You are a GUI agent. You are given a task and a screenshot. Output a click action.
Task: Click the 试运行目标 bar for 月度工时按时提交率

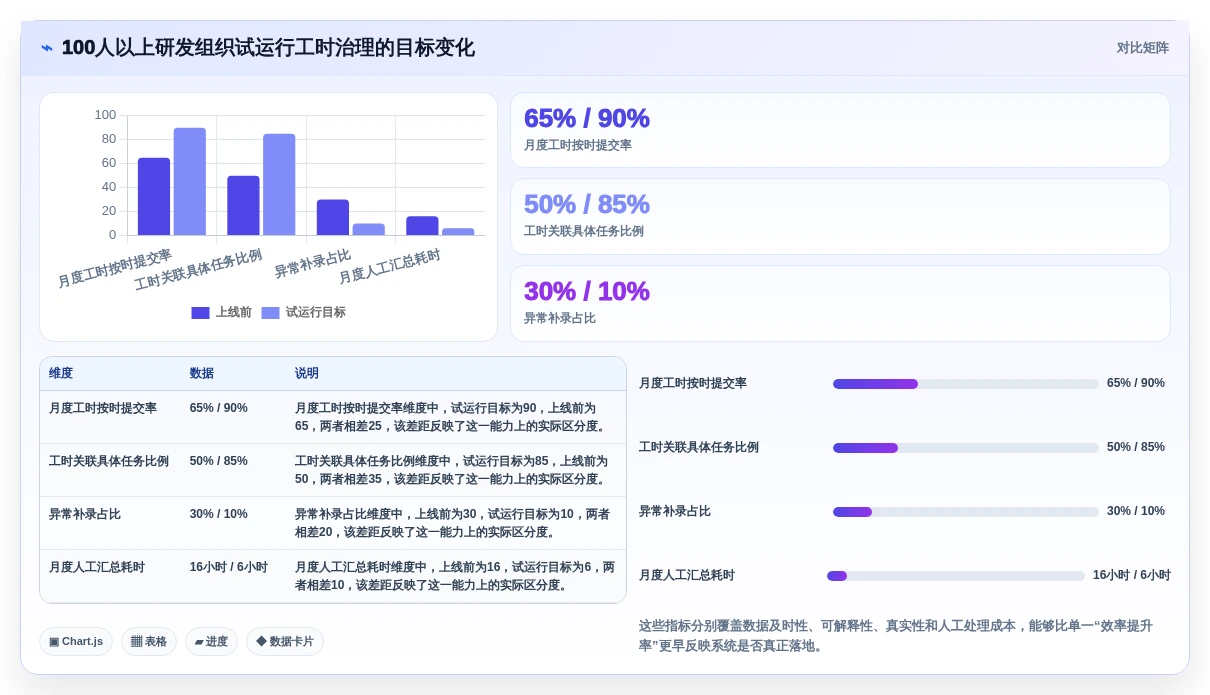(190, 182)
